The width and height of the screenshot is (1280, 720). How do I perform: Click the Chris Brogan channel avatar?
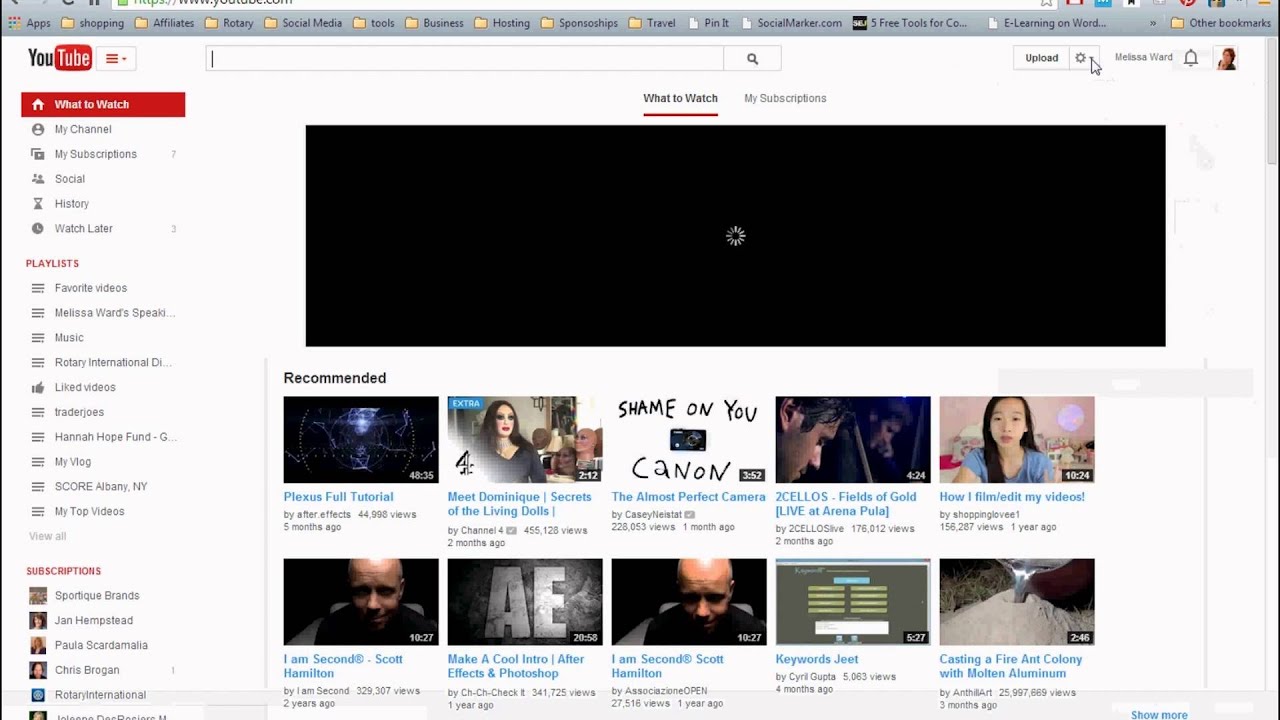tap(38, 670)
